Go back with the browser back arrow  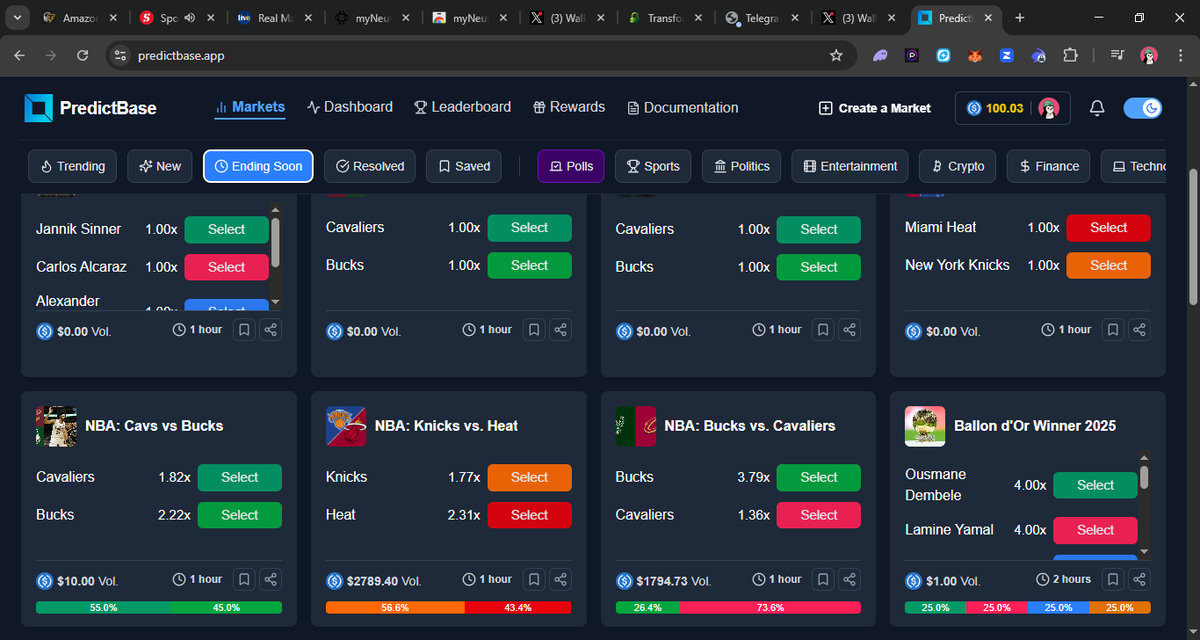point(19,56)
